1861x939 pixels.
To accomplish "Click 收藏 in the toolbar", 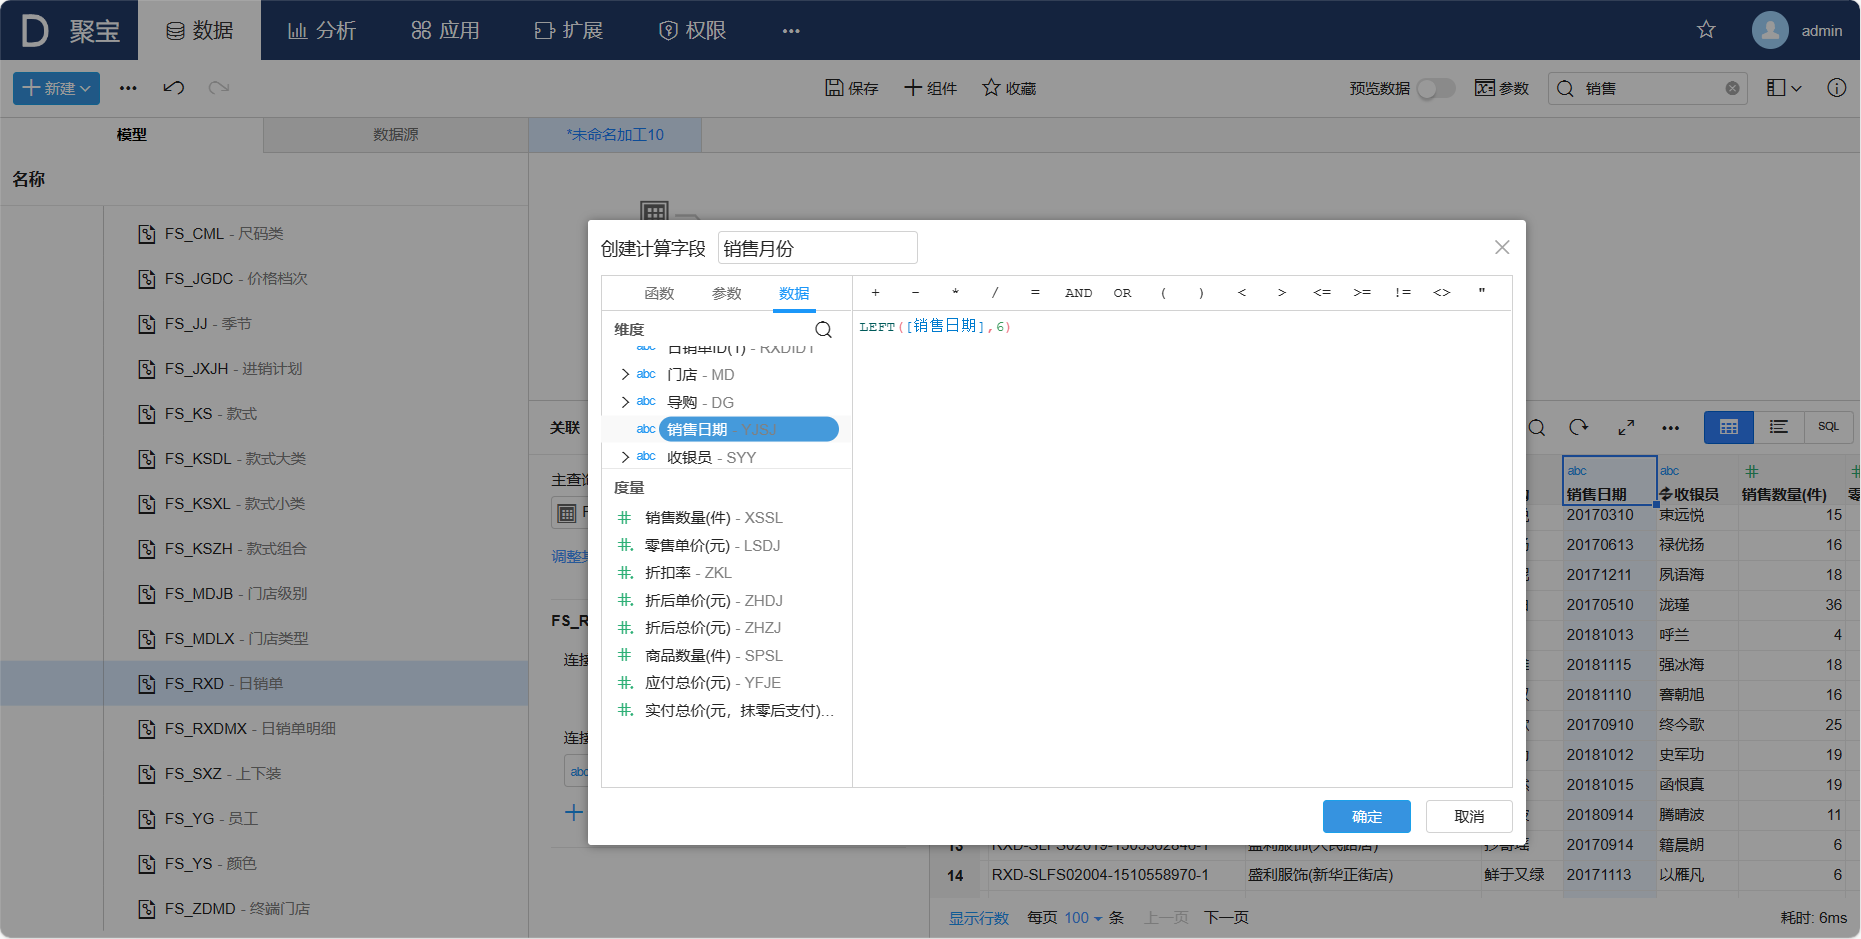I will click(1009, 88).
